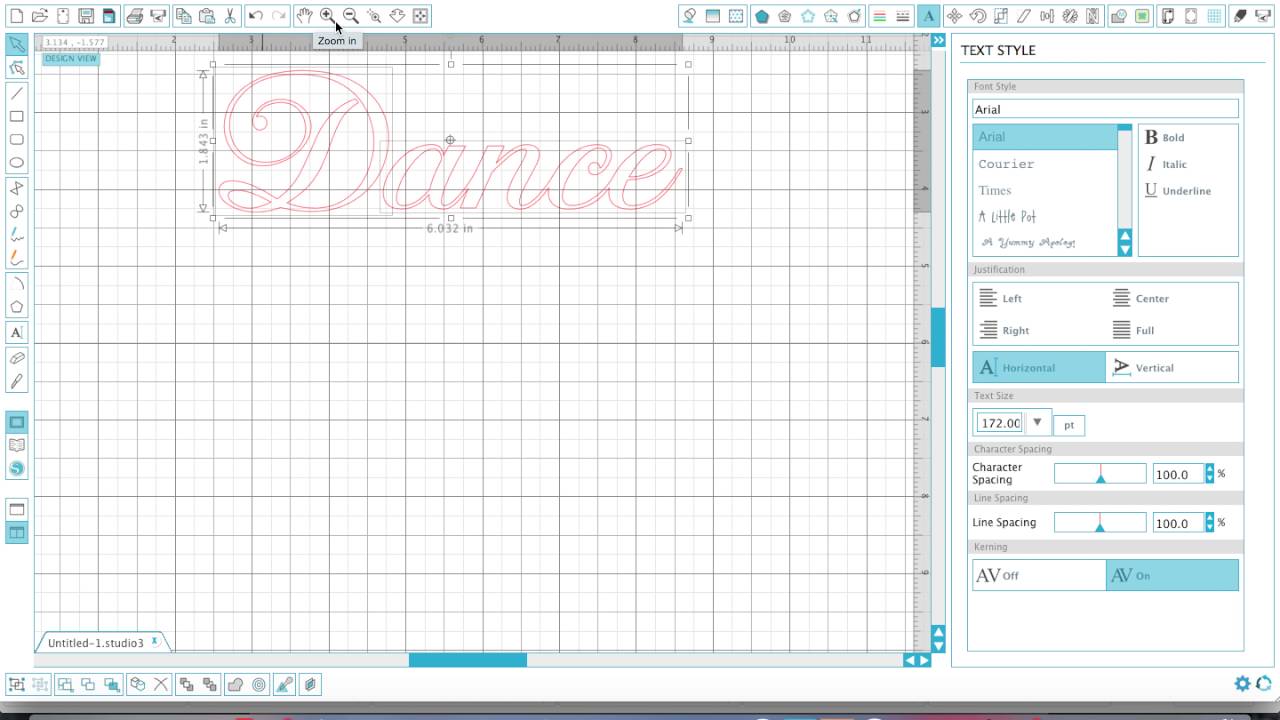Click the Character Spacing stepper arrows
The image size is (1280, 720).
pyautogui.click(x=1209, y=474)
